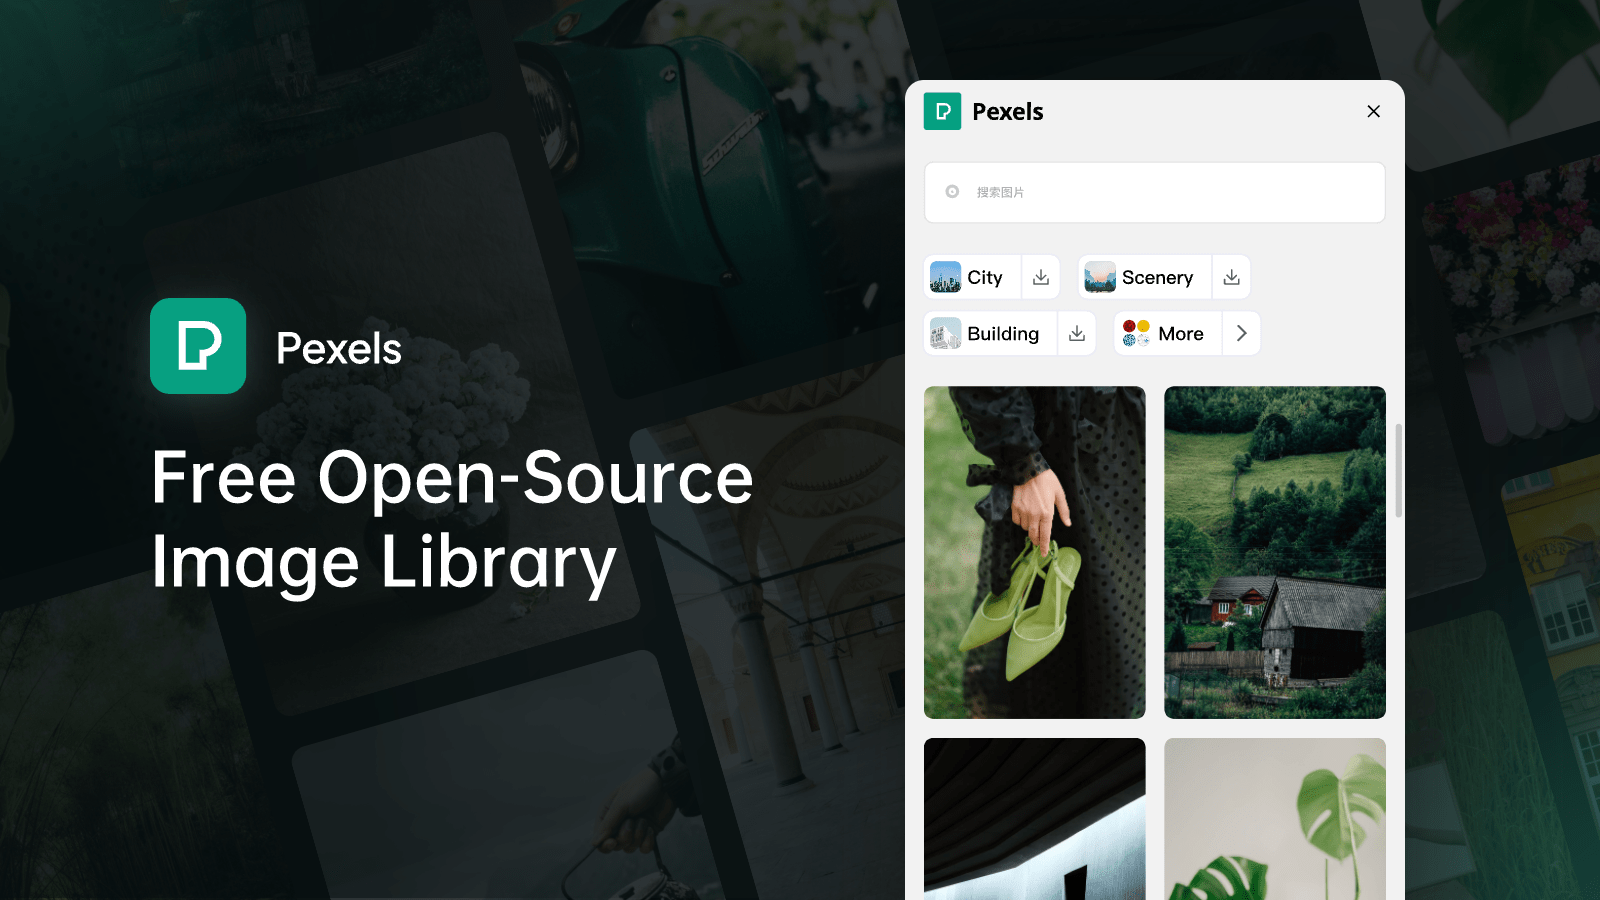Expand More categories with chevron arrow

pyautogui.click(x=1241, y=333)
